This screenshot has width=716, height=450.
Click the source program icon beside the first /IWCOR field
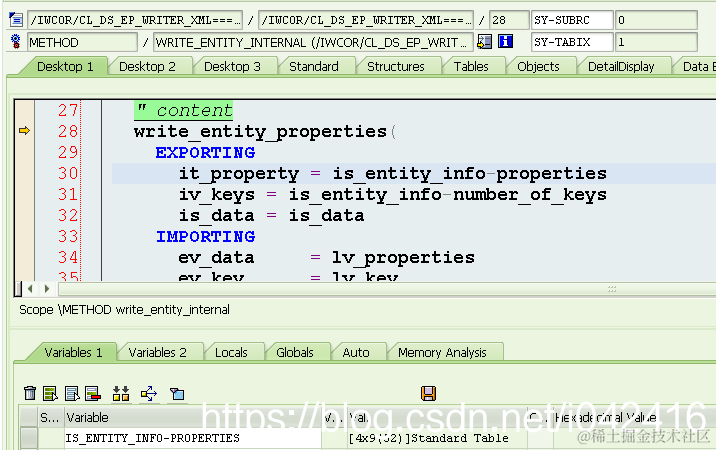click(x=16, y=20)
